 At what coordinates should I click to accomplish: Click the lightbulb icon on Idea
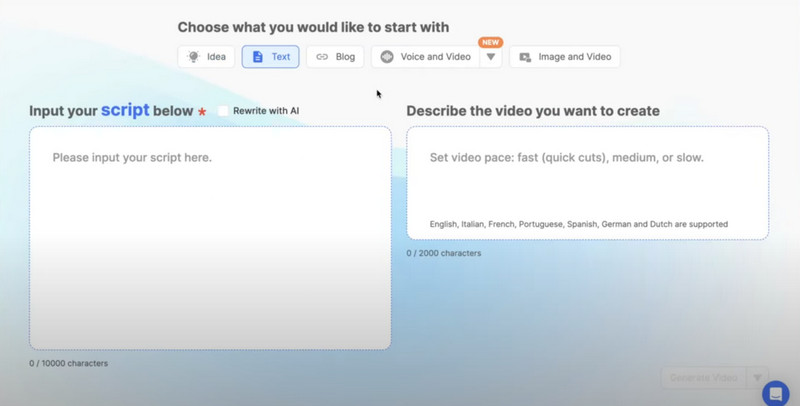tap(193, 57)
